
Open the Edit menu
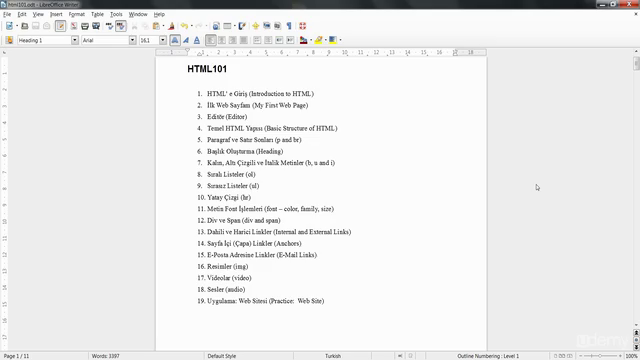click(x=22, y=14)
